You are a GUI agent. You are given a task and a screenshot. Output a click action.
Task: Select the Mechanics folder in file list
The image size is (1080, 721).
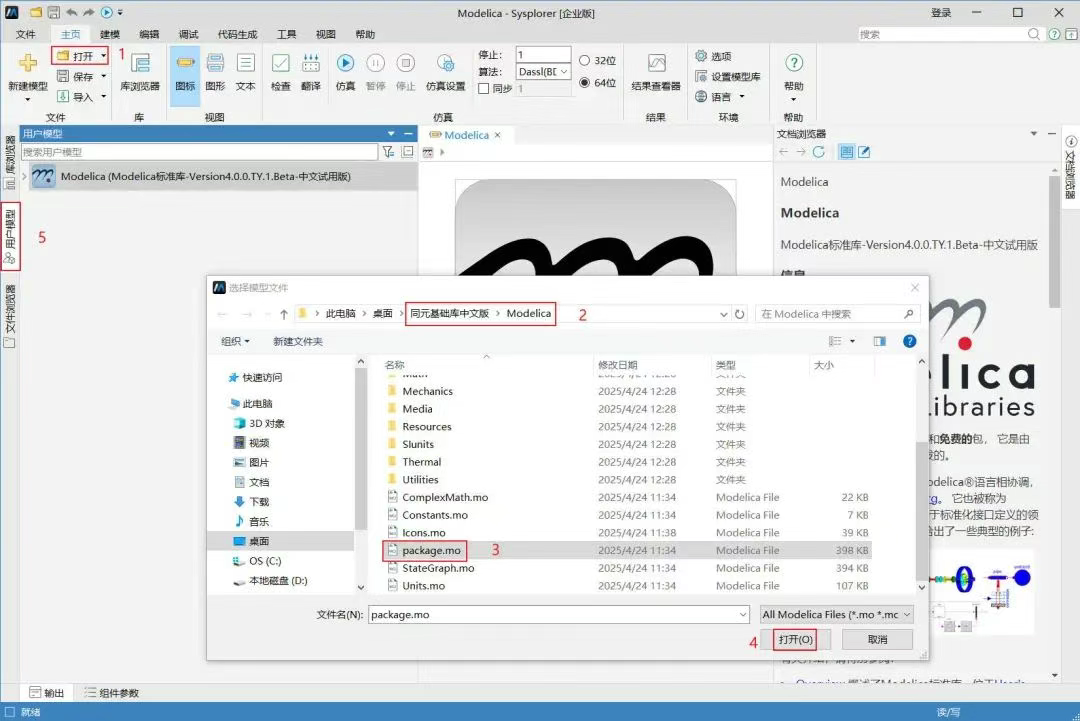point(427,391)
